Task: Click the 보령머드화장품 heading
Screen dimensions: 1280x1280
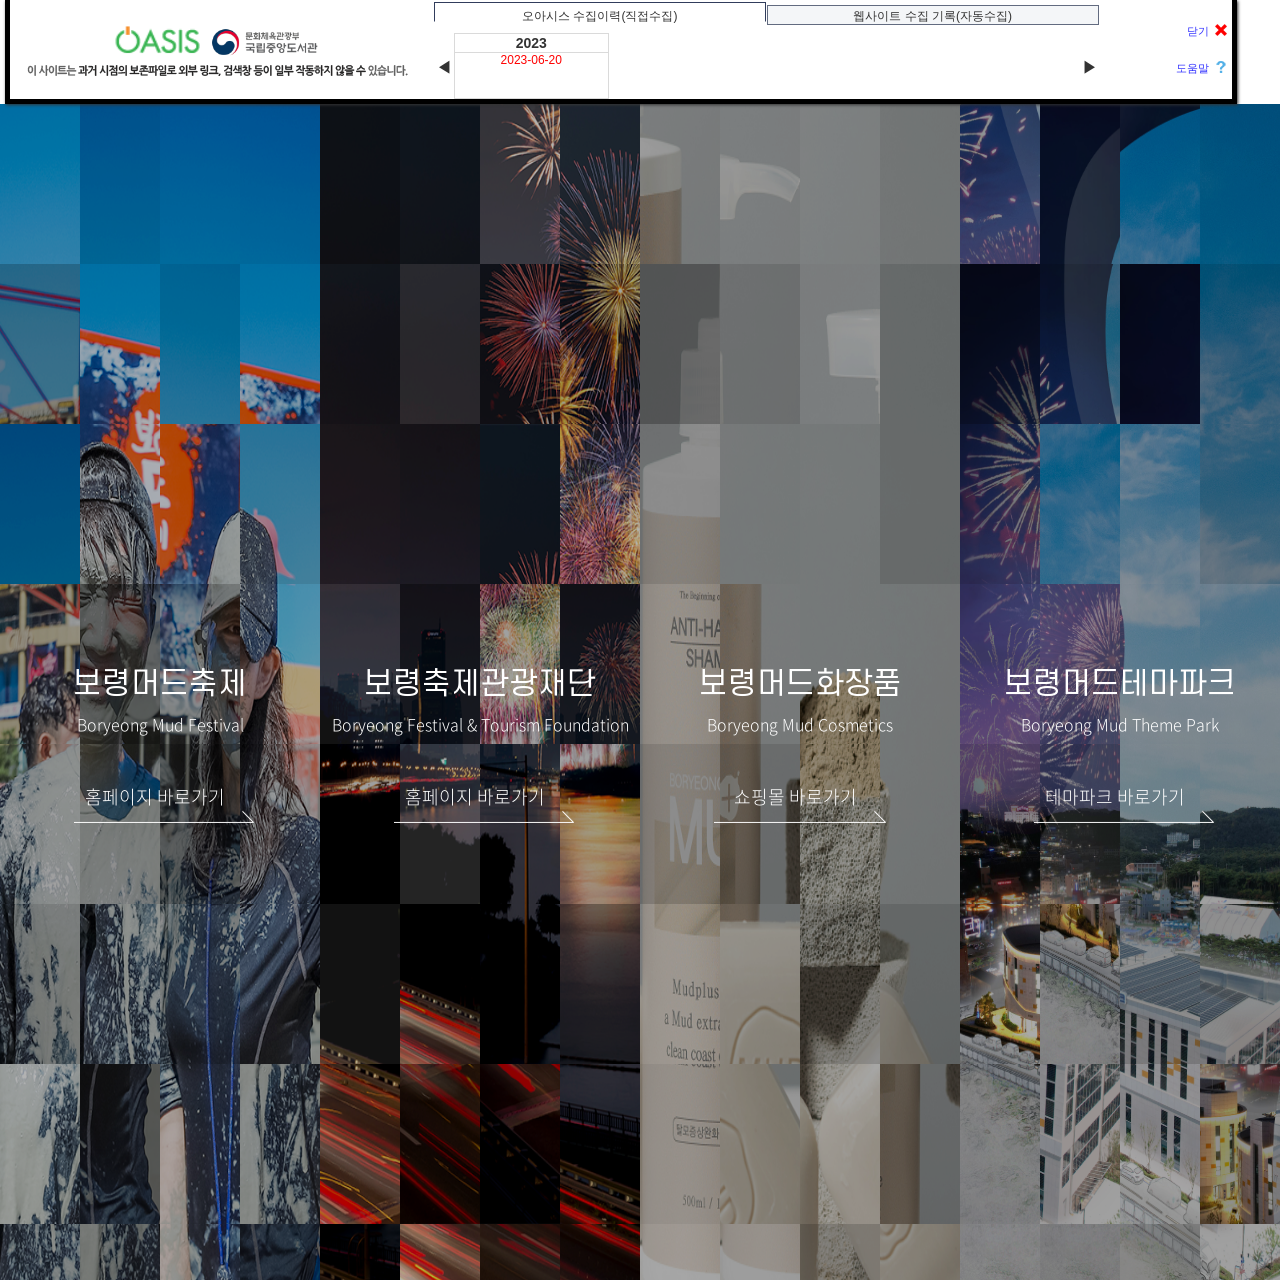Action: click(800, 682)
